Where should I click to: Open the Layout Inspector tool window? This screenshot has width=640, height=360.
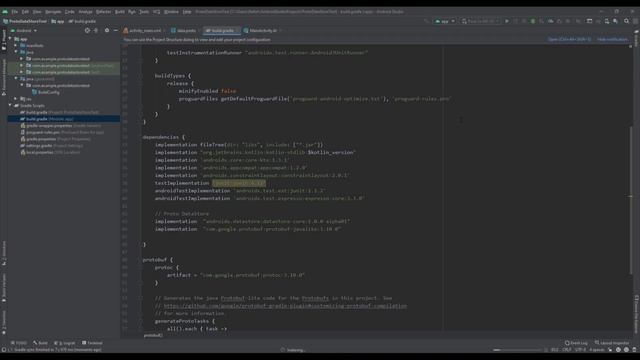612,343
